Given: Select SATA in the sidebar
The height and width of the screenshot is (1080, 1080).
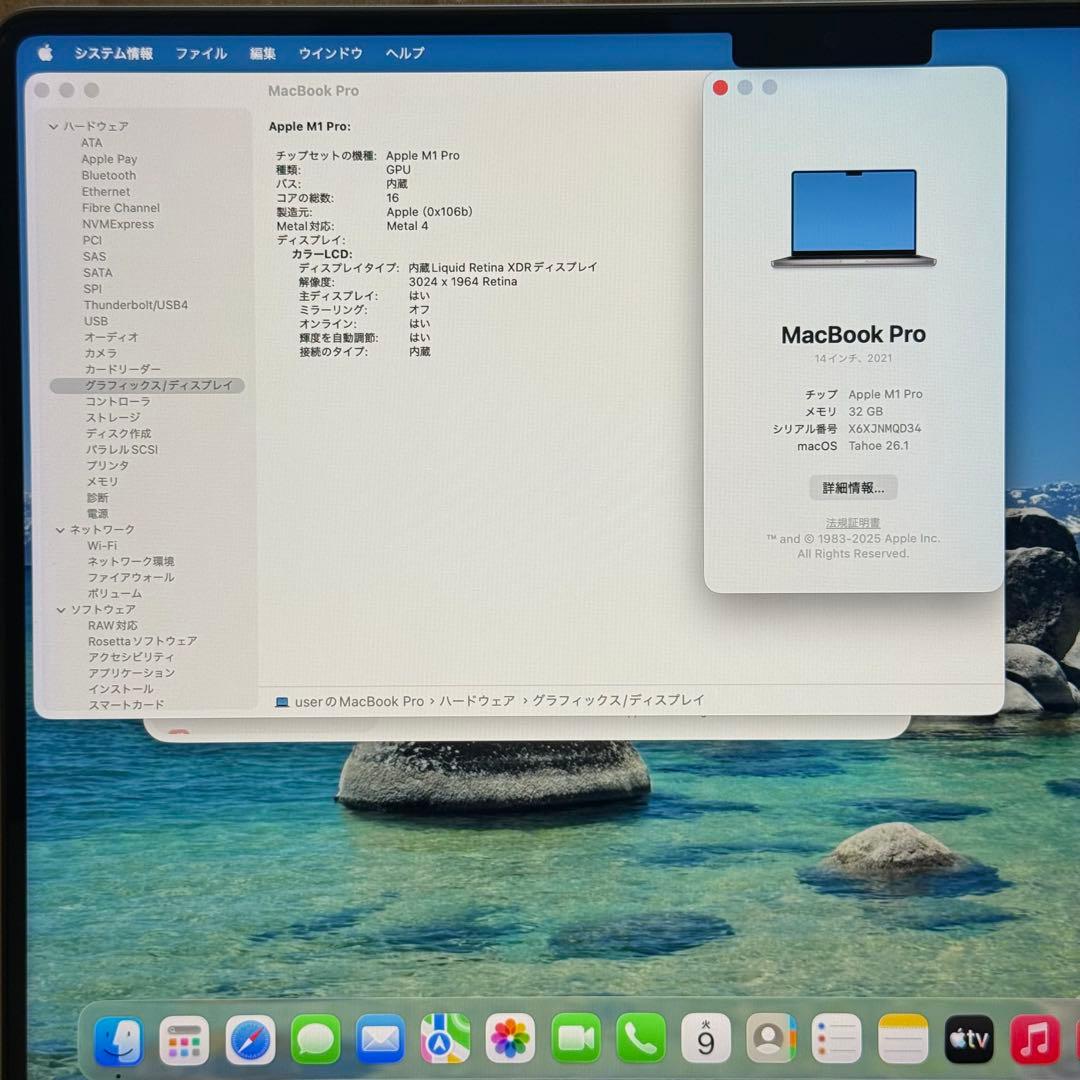Looking at the screenshot, I should (x=98, y=273).
